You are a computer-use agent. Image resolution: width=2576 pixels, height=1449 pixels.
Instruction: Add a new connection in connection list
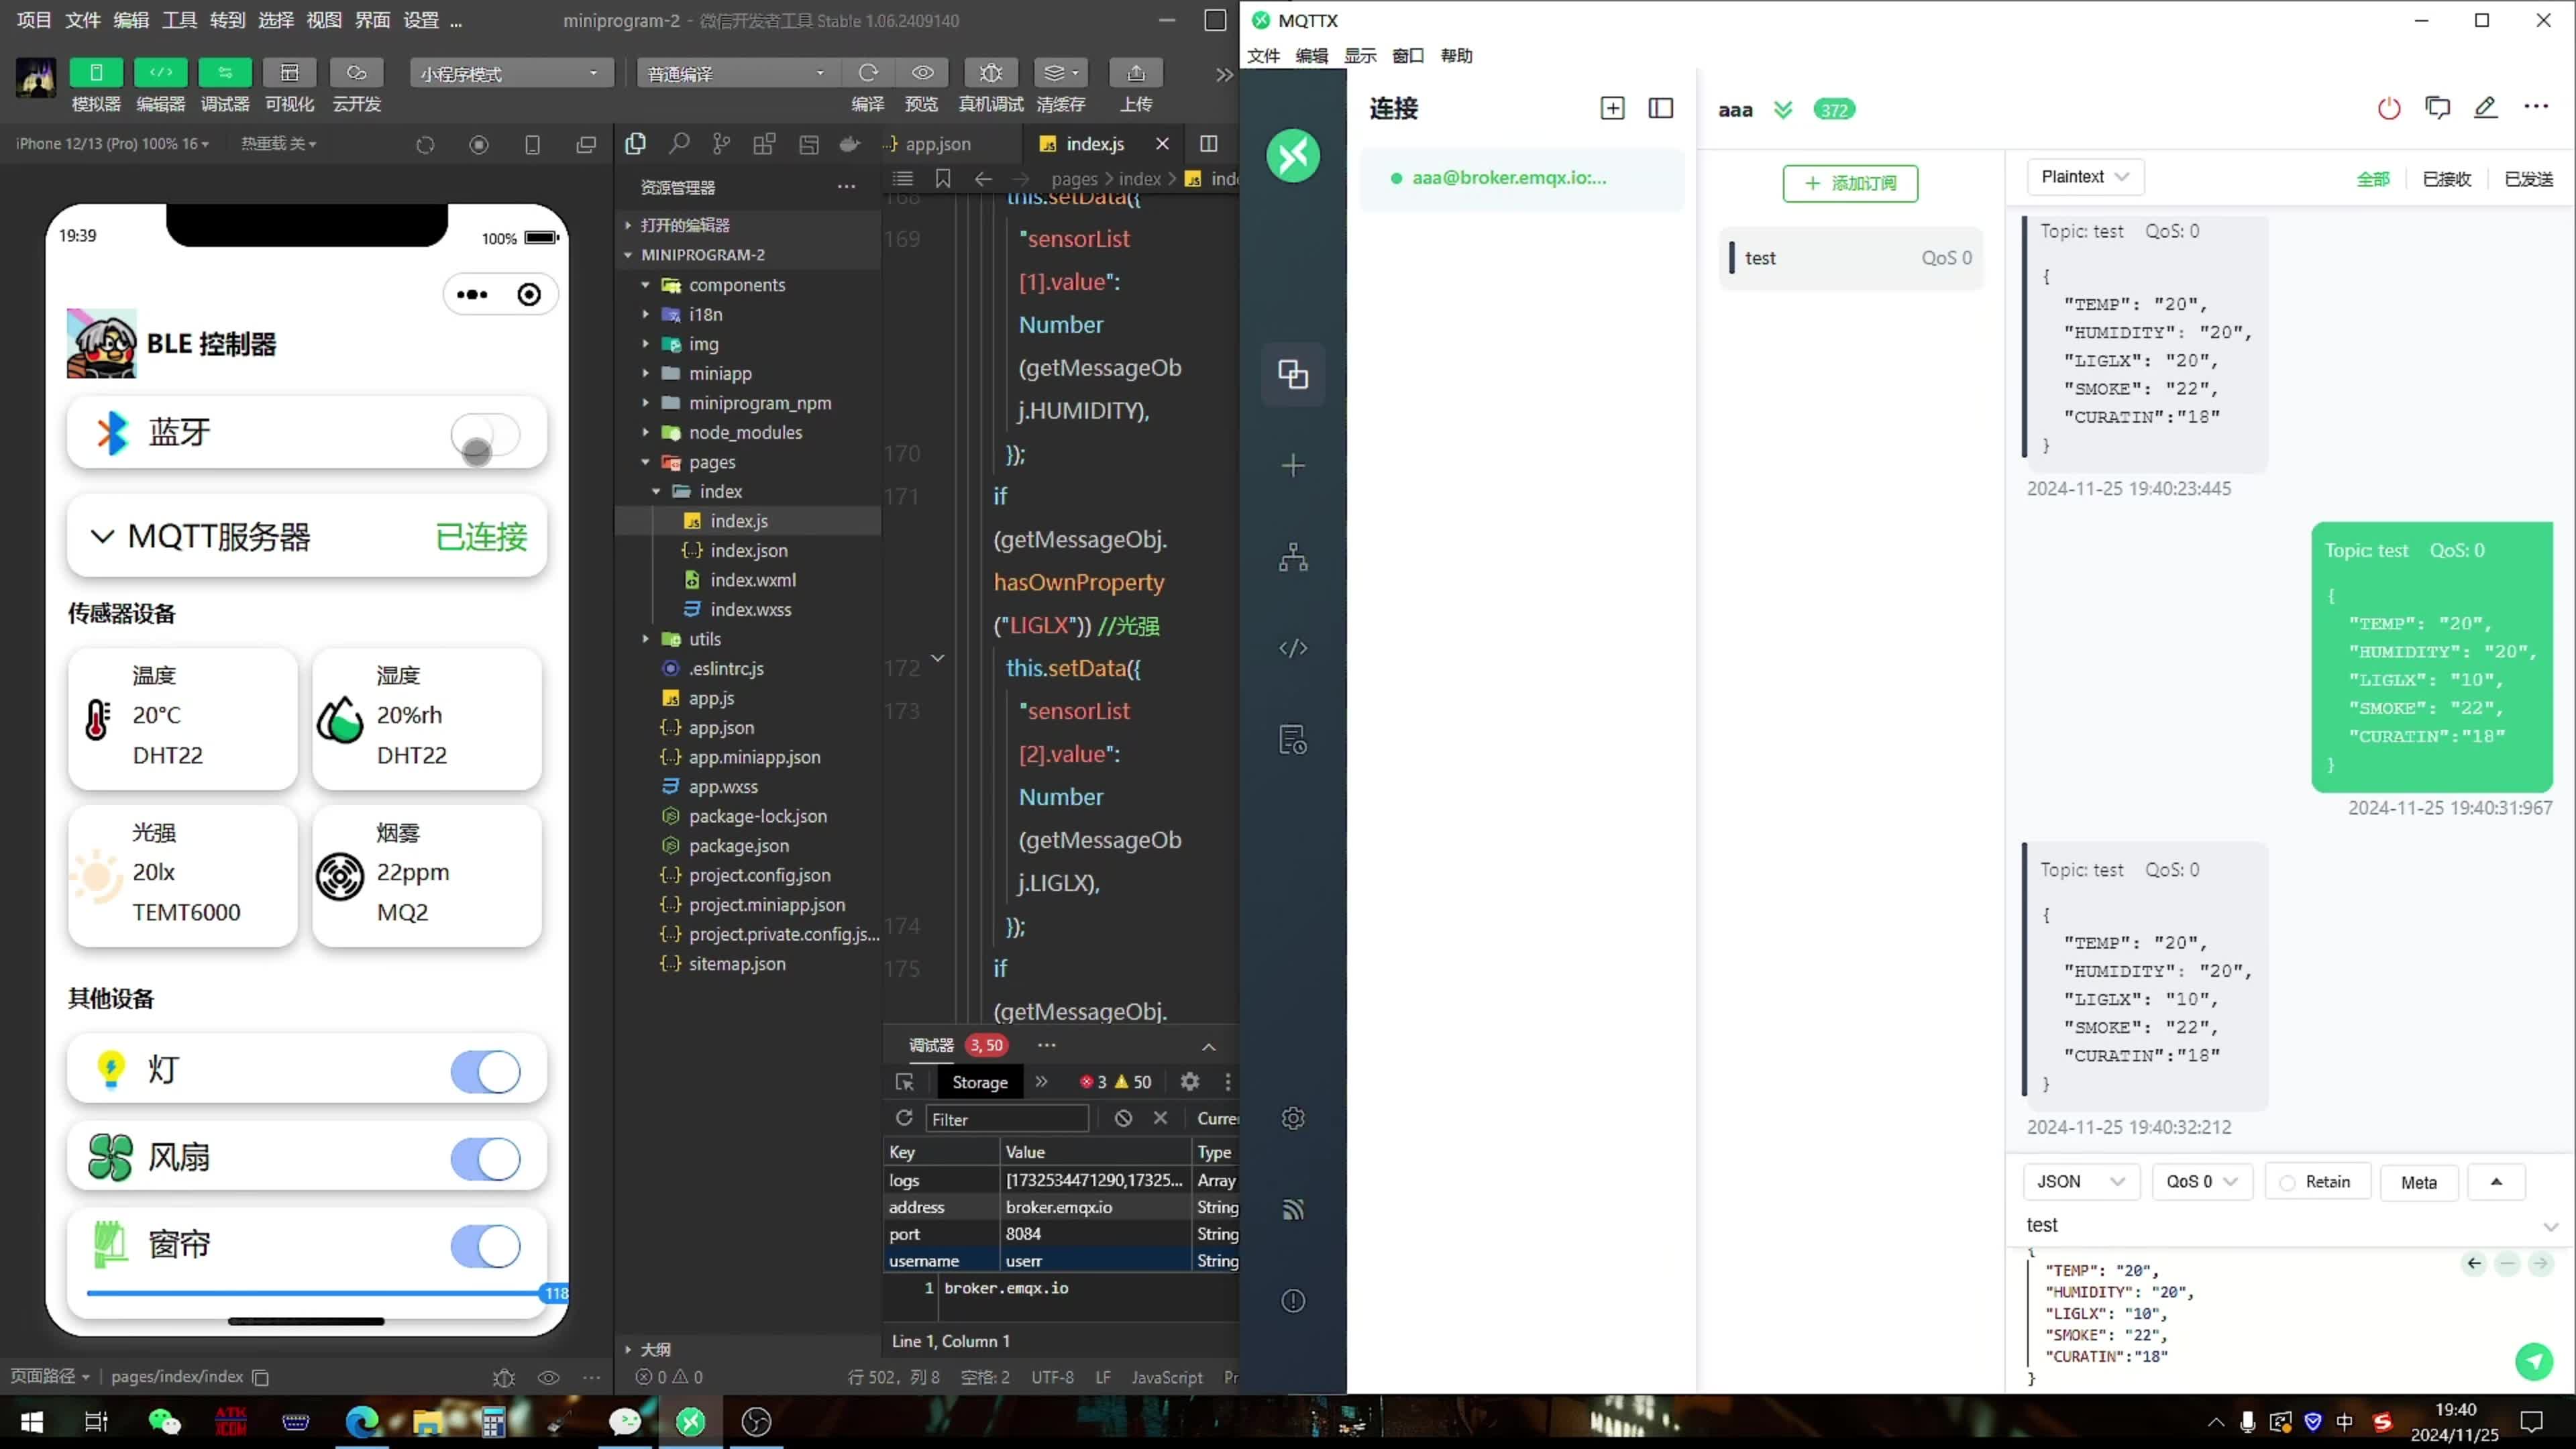pyautogui.click(x=1612, y=108)
